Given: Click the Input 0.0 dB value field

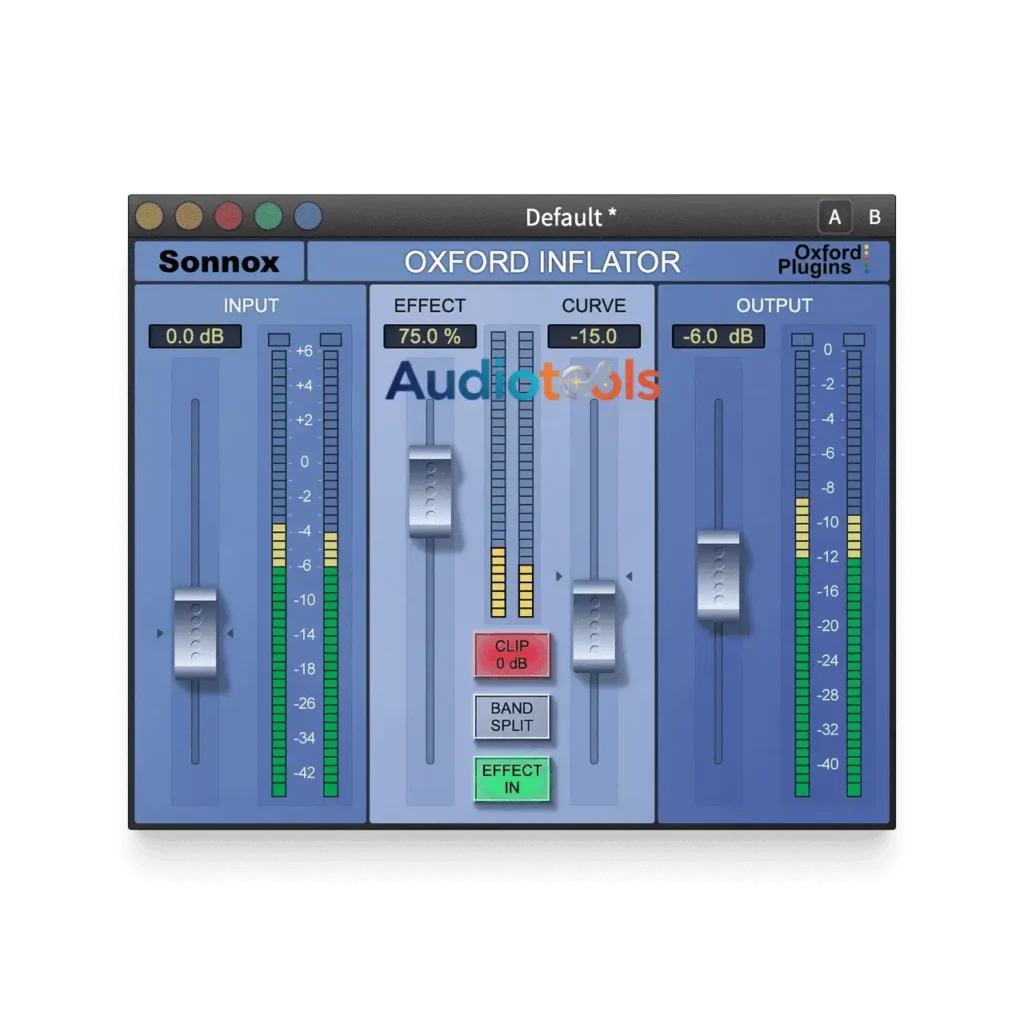Looking at the screenshot, I should point(195,336).
